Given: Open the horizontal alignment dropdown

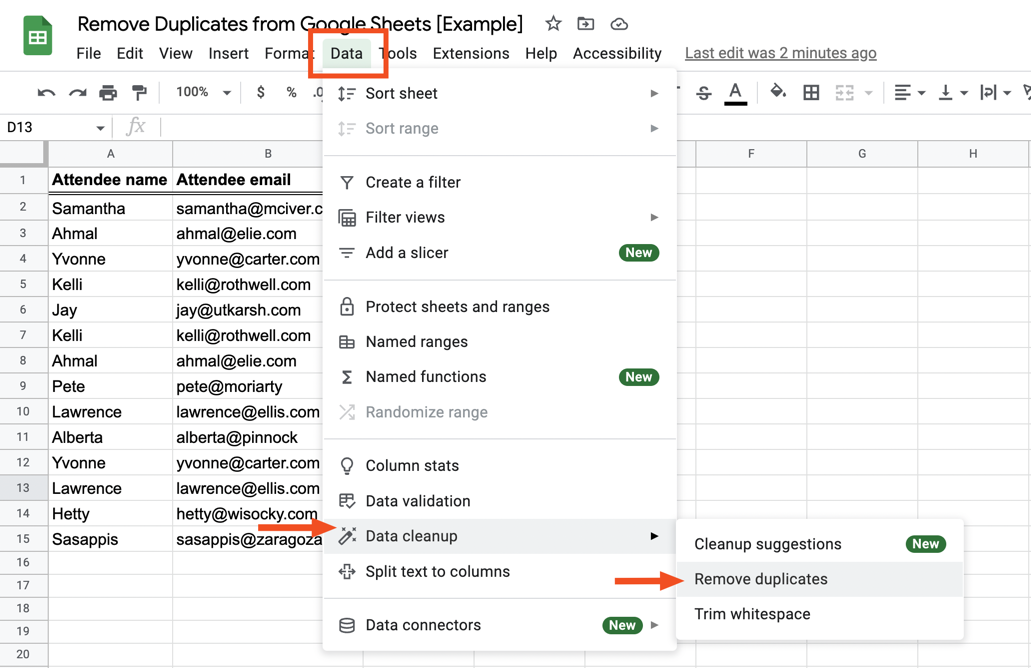Looking at the screenshot, I should pos(908,91).
